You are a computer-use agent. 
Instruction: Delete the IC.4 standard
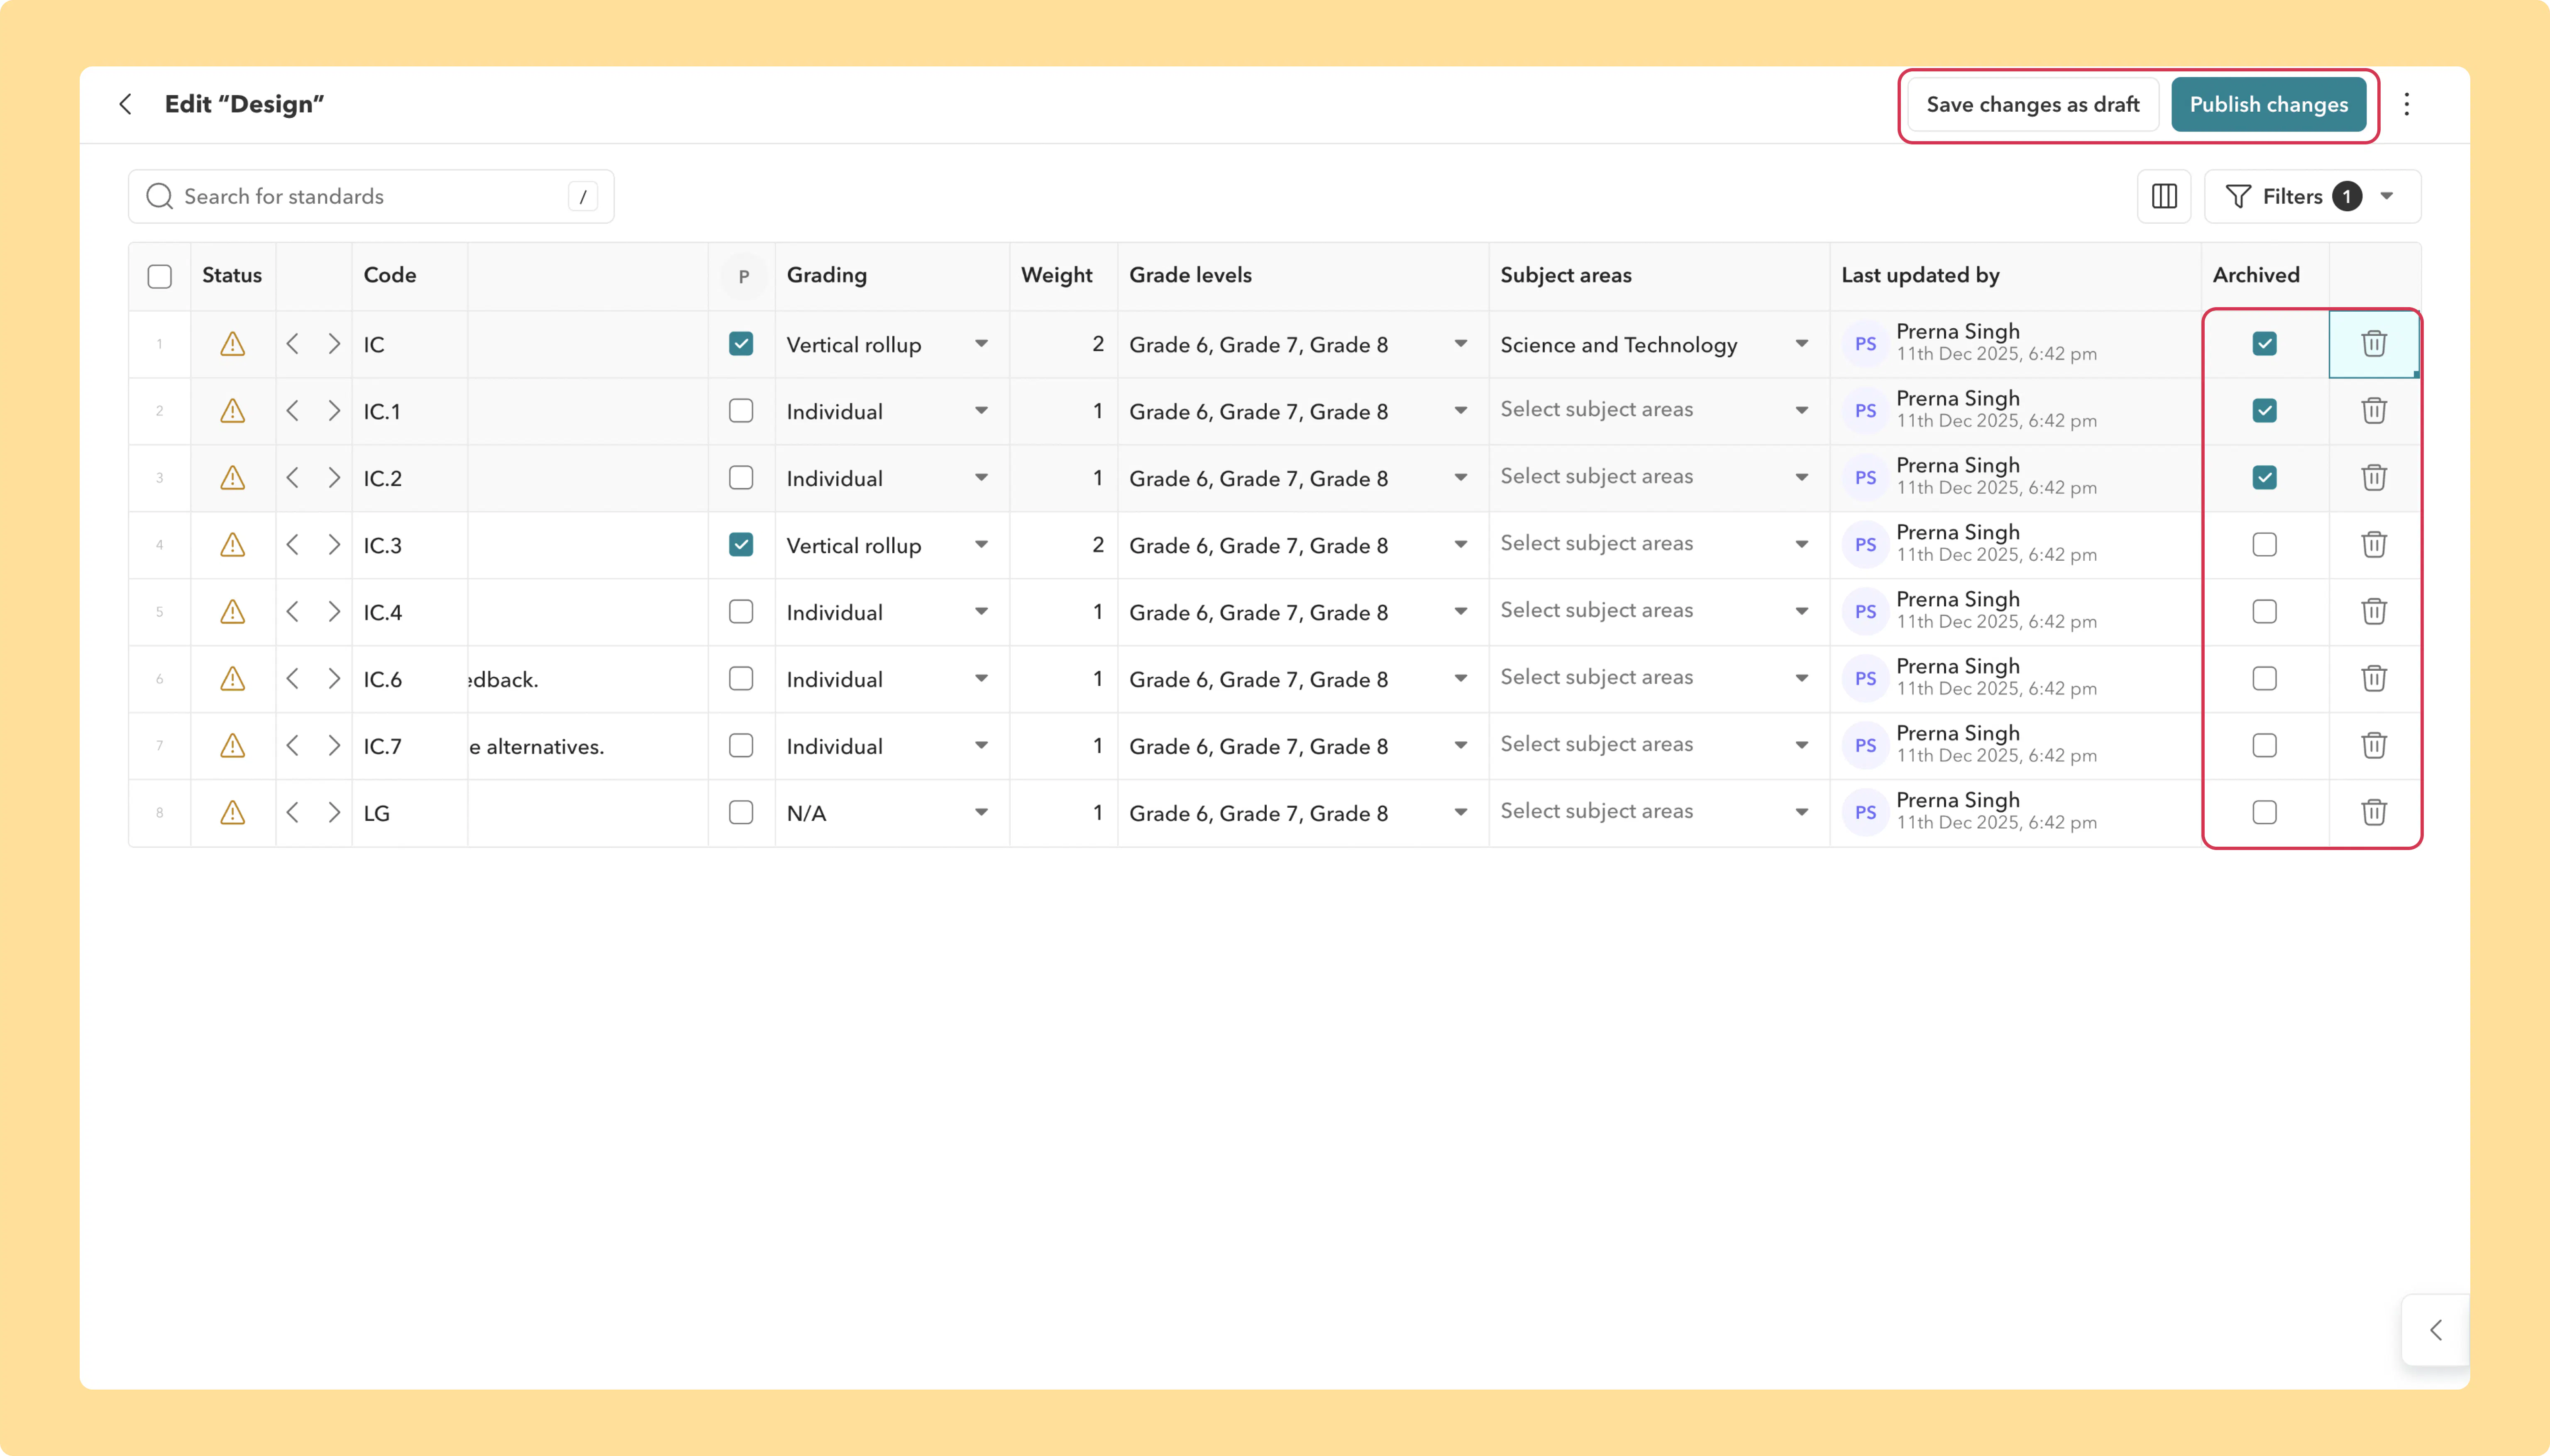click(2374, 612)
